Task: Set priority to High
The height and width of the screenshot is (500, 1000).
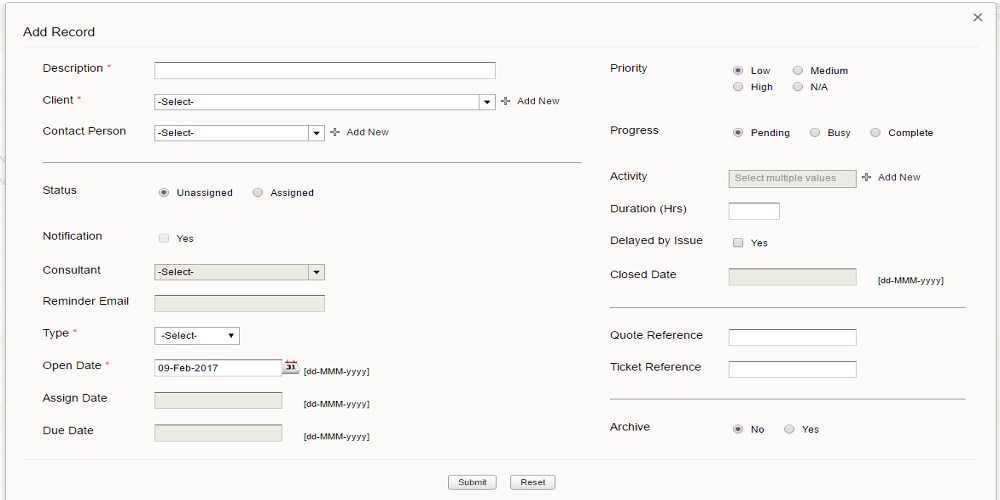Action: tap(738, 87)
